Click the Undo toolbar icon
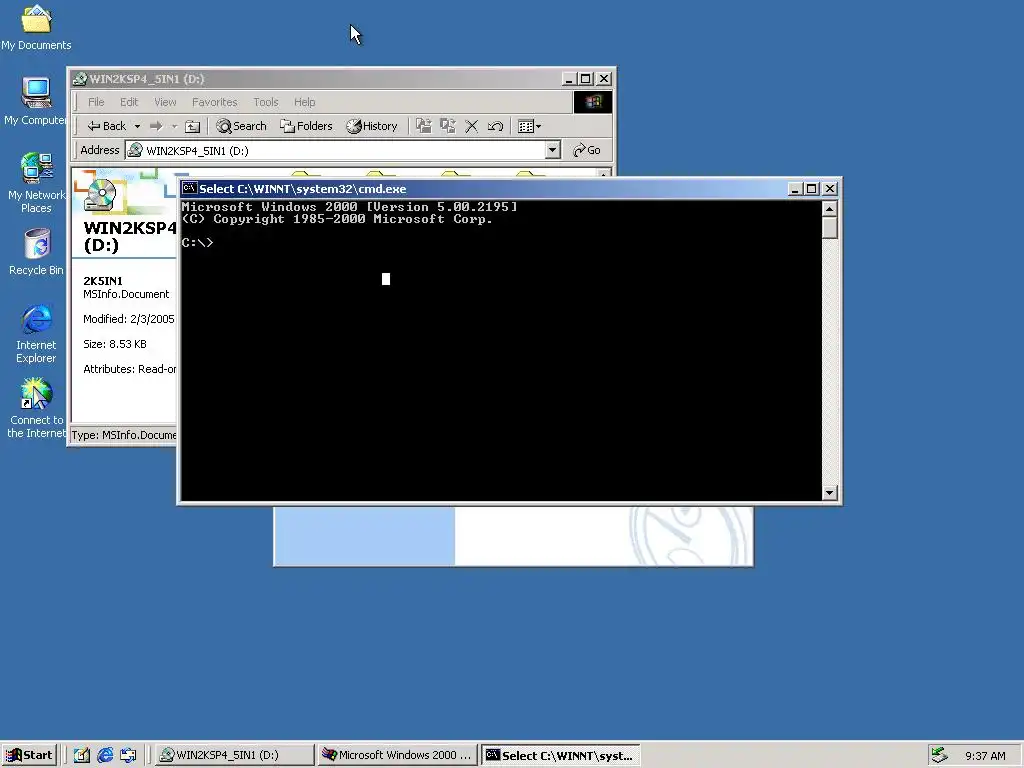 (x=495, y=126)
